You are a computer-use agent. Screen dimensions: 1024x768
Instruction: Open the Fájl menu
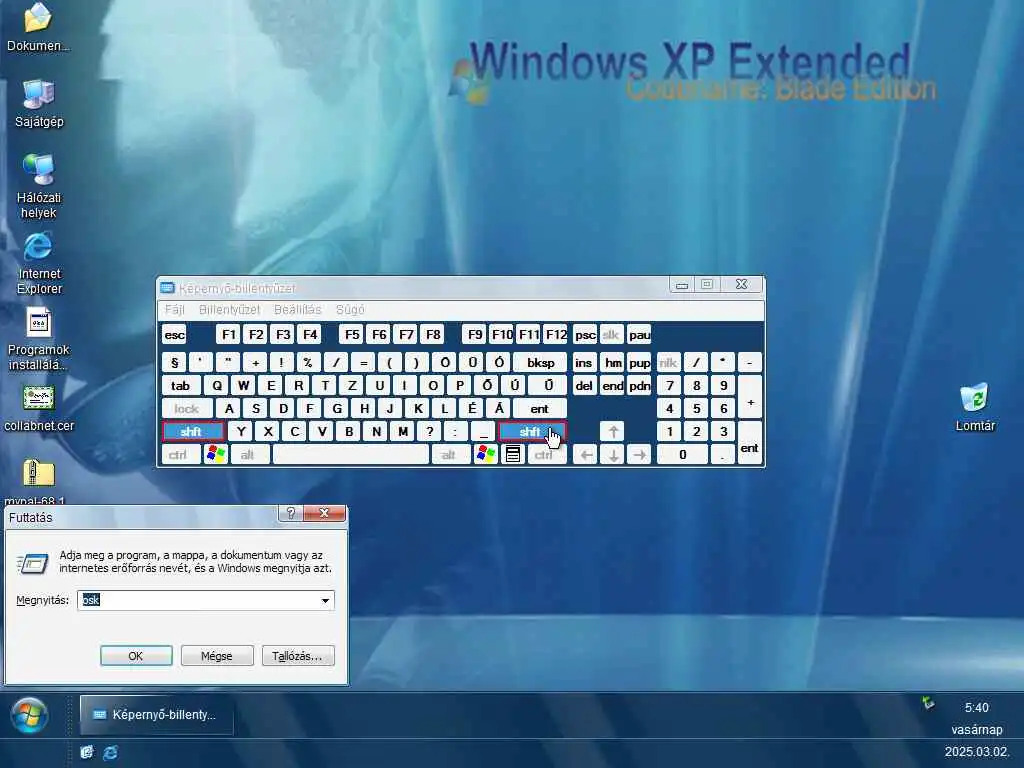(x=174, y=310)
